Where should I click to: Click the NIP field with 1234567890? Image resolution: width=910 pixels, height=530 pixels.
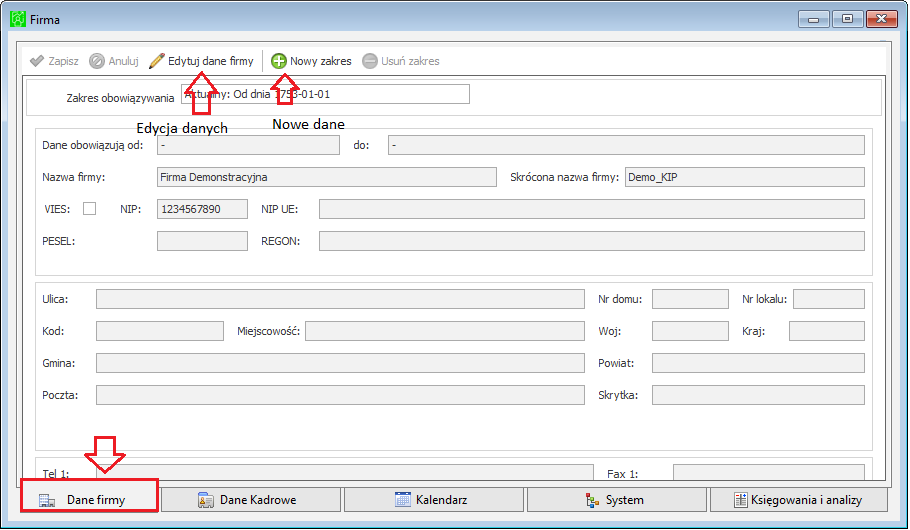click(x=202, y=209)
